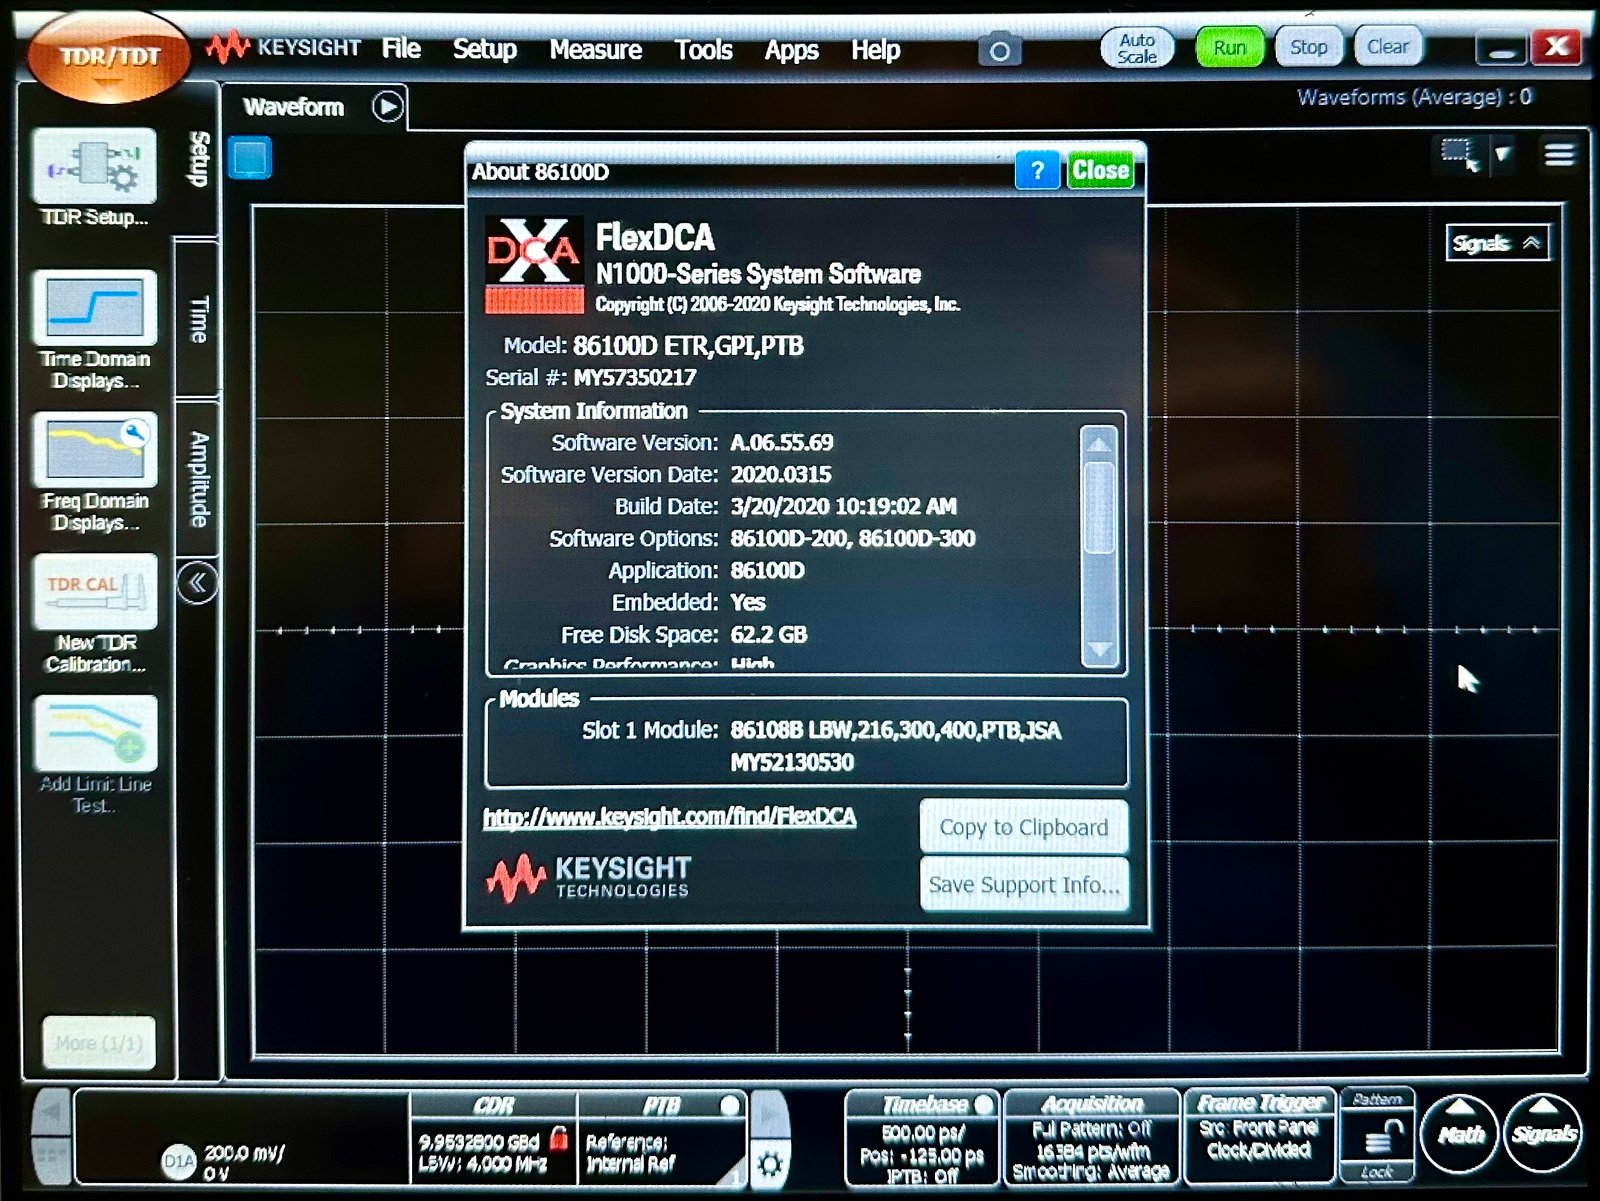Select the vertical Time tab
The image size is (1600, 1201).
coord(198,319)
